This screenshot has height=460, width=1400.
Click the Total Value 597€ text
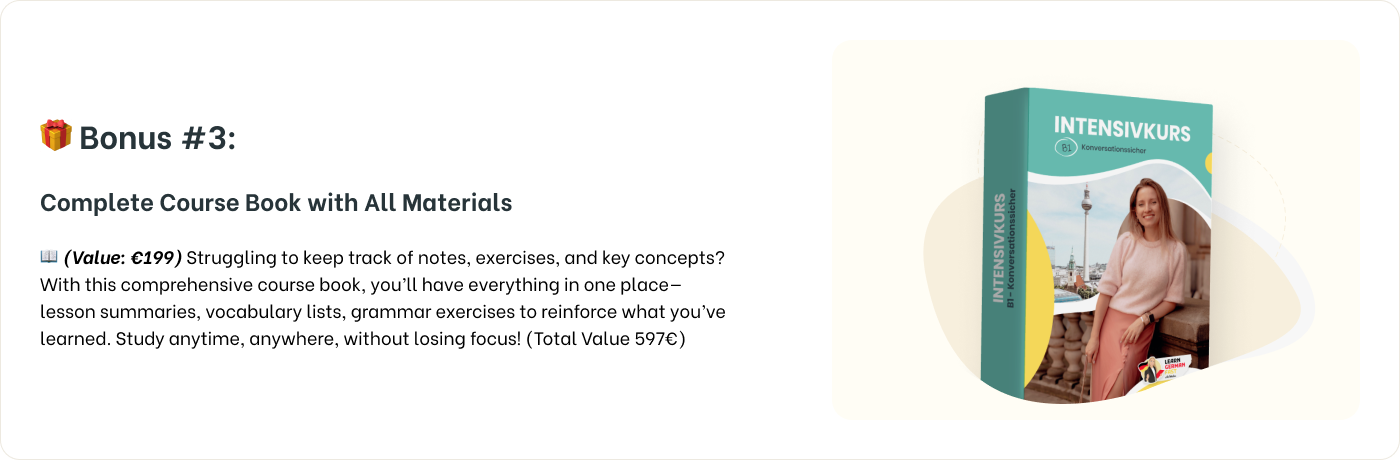click(609, 339)
